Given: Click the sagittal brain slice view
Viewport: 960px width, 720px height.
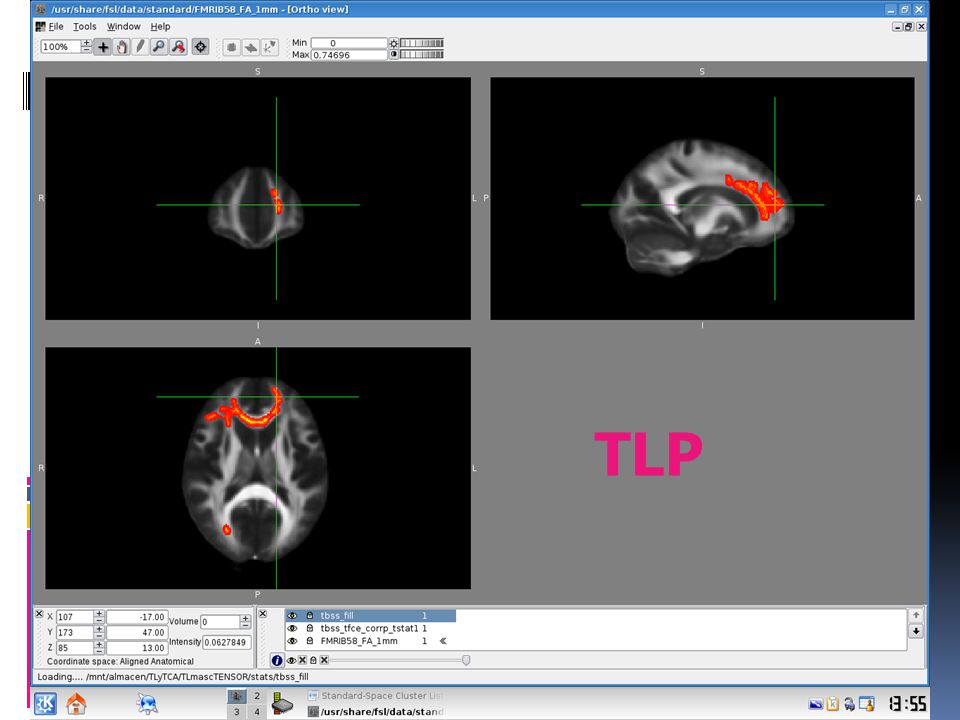Looking at the screenshot, I should click(702, 198).
